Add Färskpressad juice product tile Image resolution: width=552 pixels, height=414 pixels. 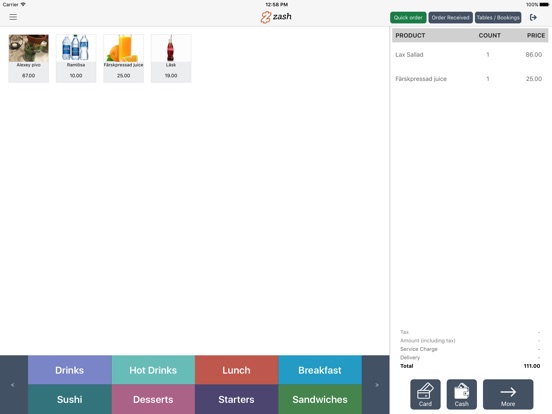(x=124, y=58)
